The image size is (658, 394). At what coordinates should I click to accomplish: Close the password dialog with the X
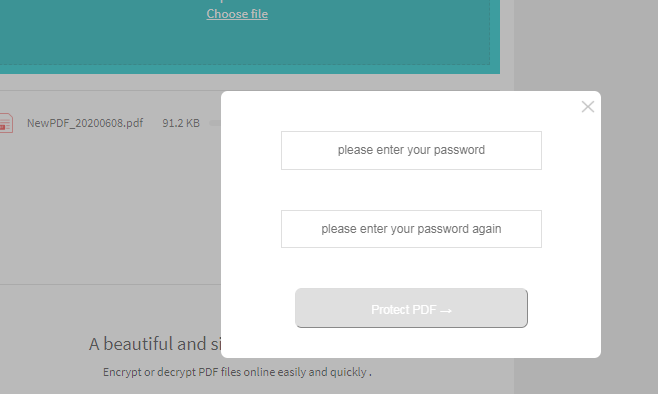pos(588,107)
